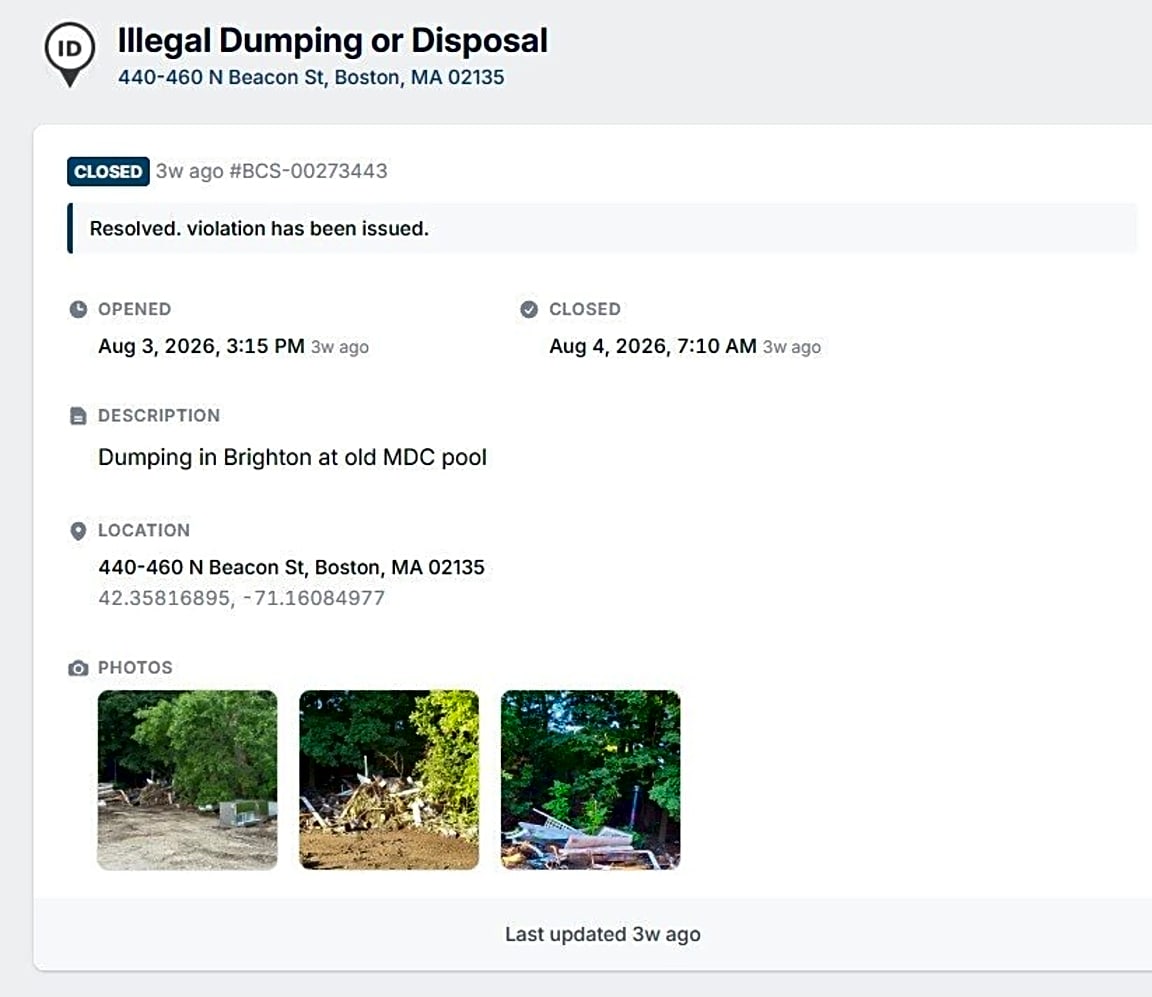
Task: Click case number #BCS-00273443
Action: tap(309, 171)
